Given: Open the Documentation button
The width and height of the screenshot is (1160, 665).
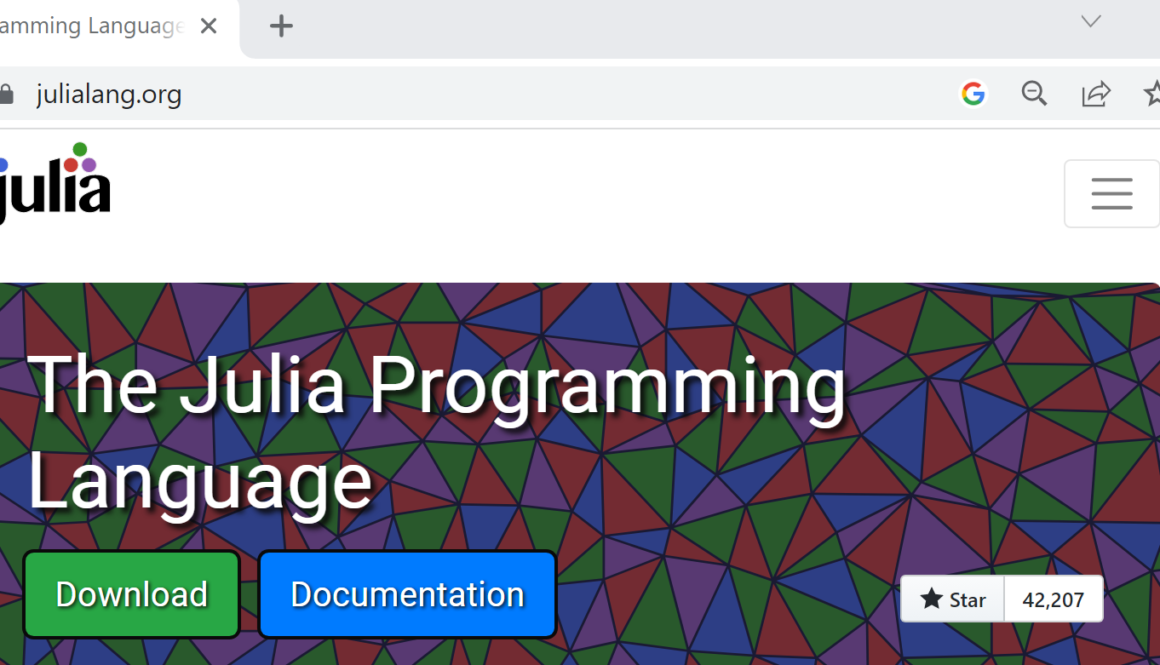Looking at the screenshot, I should [407, 594].
